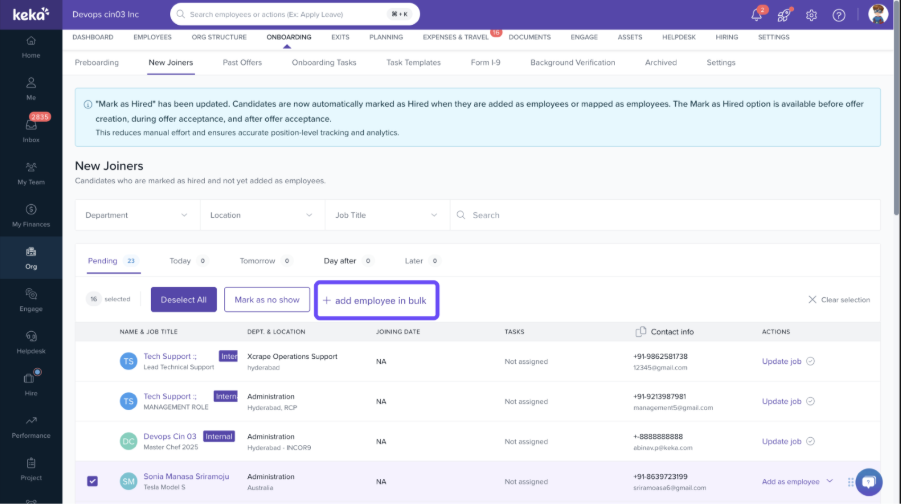Viewport: 901px width, 504px height.
Task: Click the Deselect All button
Action: pos(184,299)
